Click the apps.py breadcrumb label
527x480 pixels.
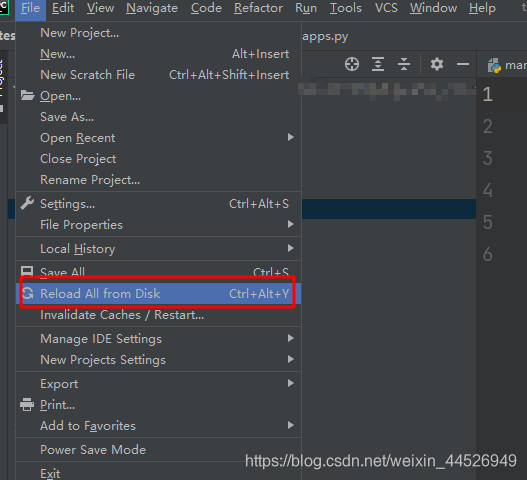(325, 36)
